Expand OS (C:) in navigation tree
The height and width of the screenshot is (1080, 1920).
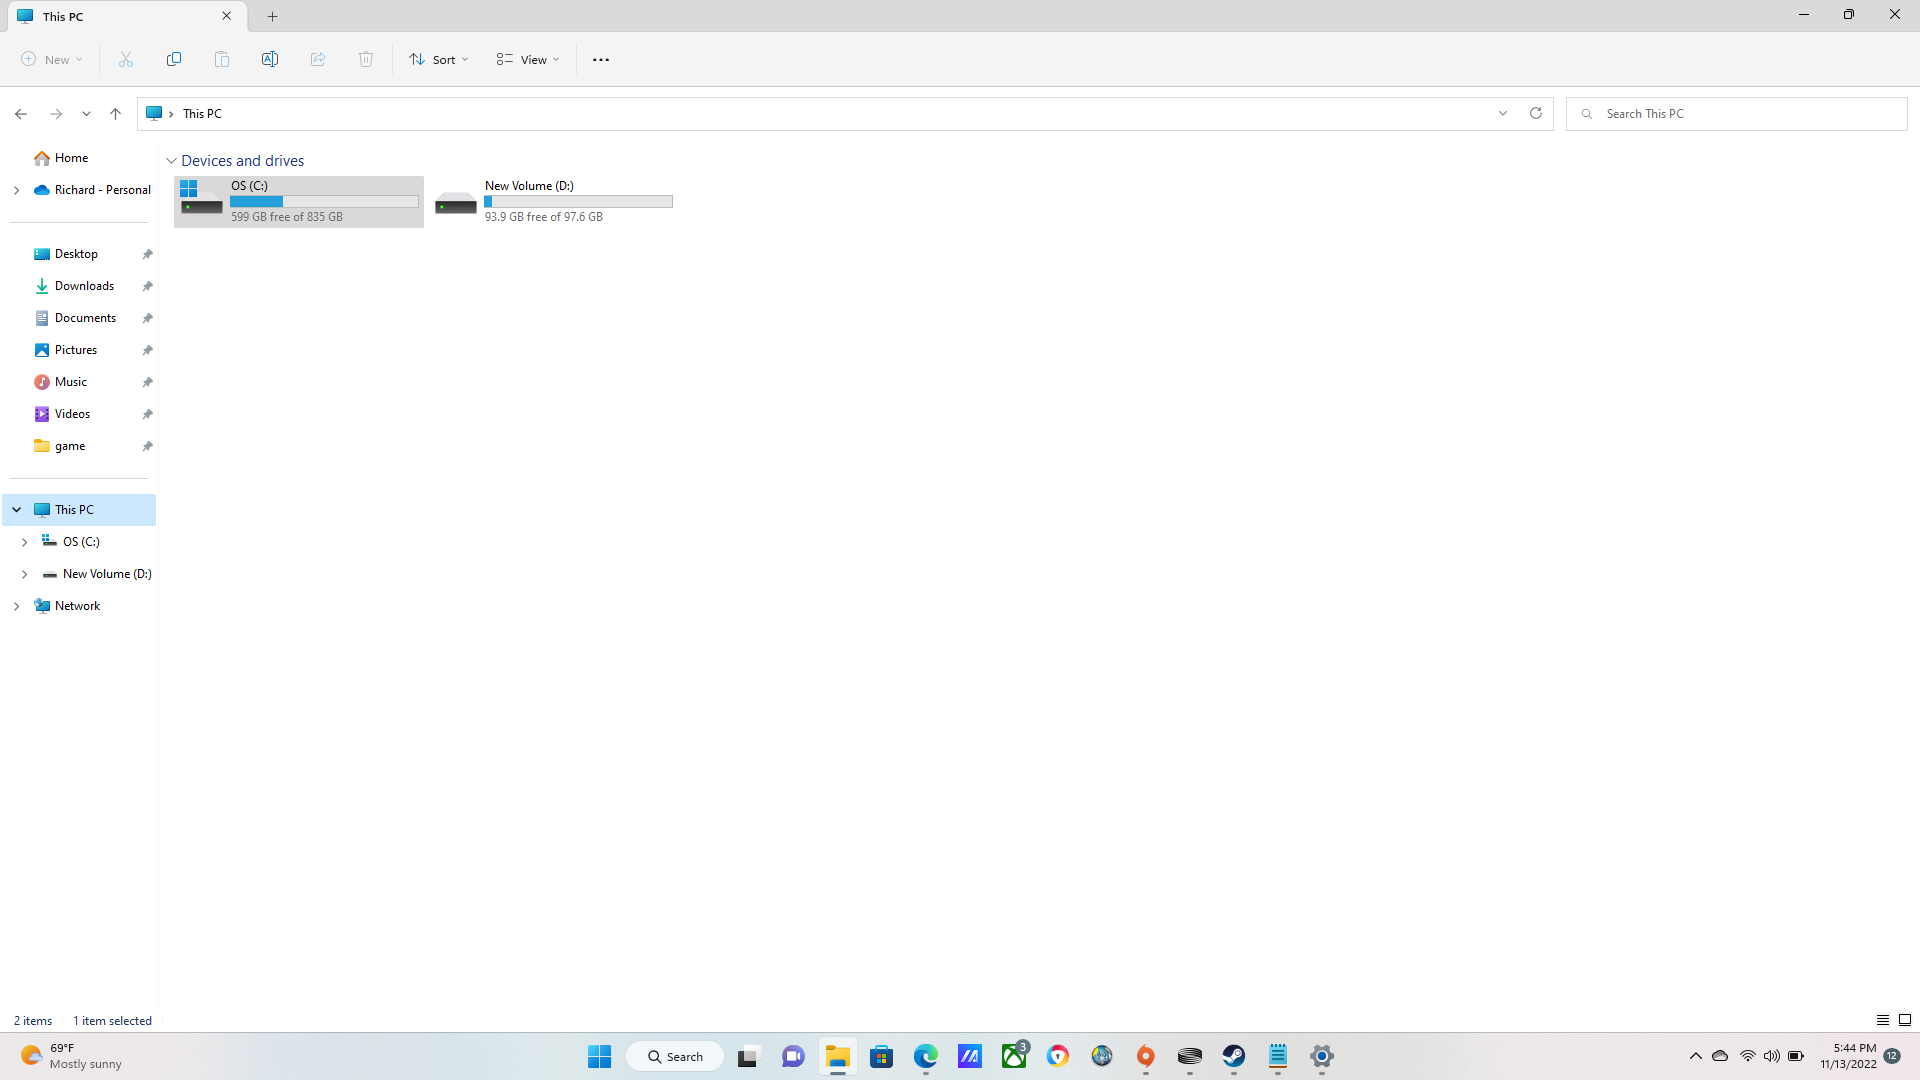click(x=24, y=542)
